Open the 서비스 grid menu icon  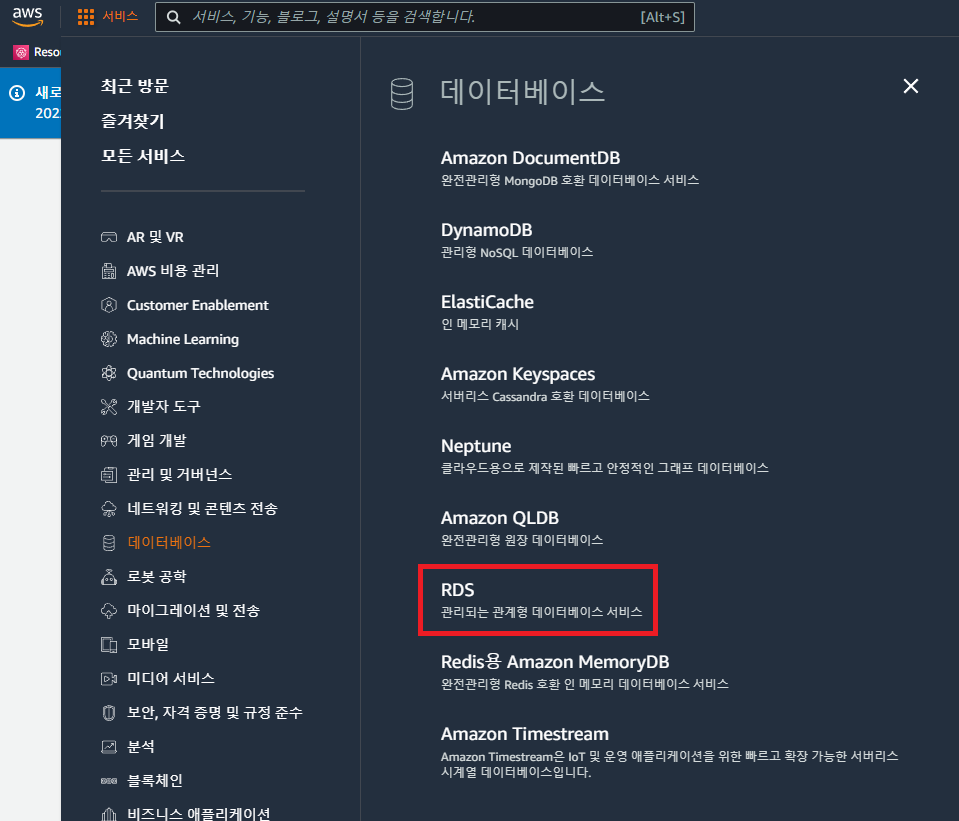coord(86,17)
